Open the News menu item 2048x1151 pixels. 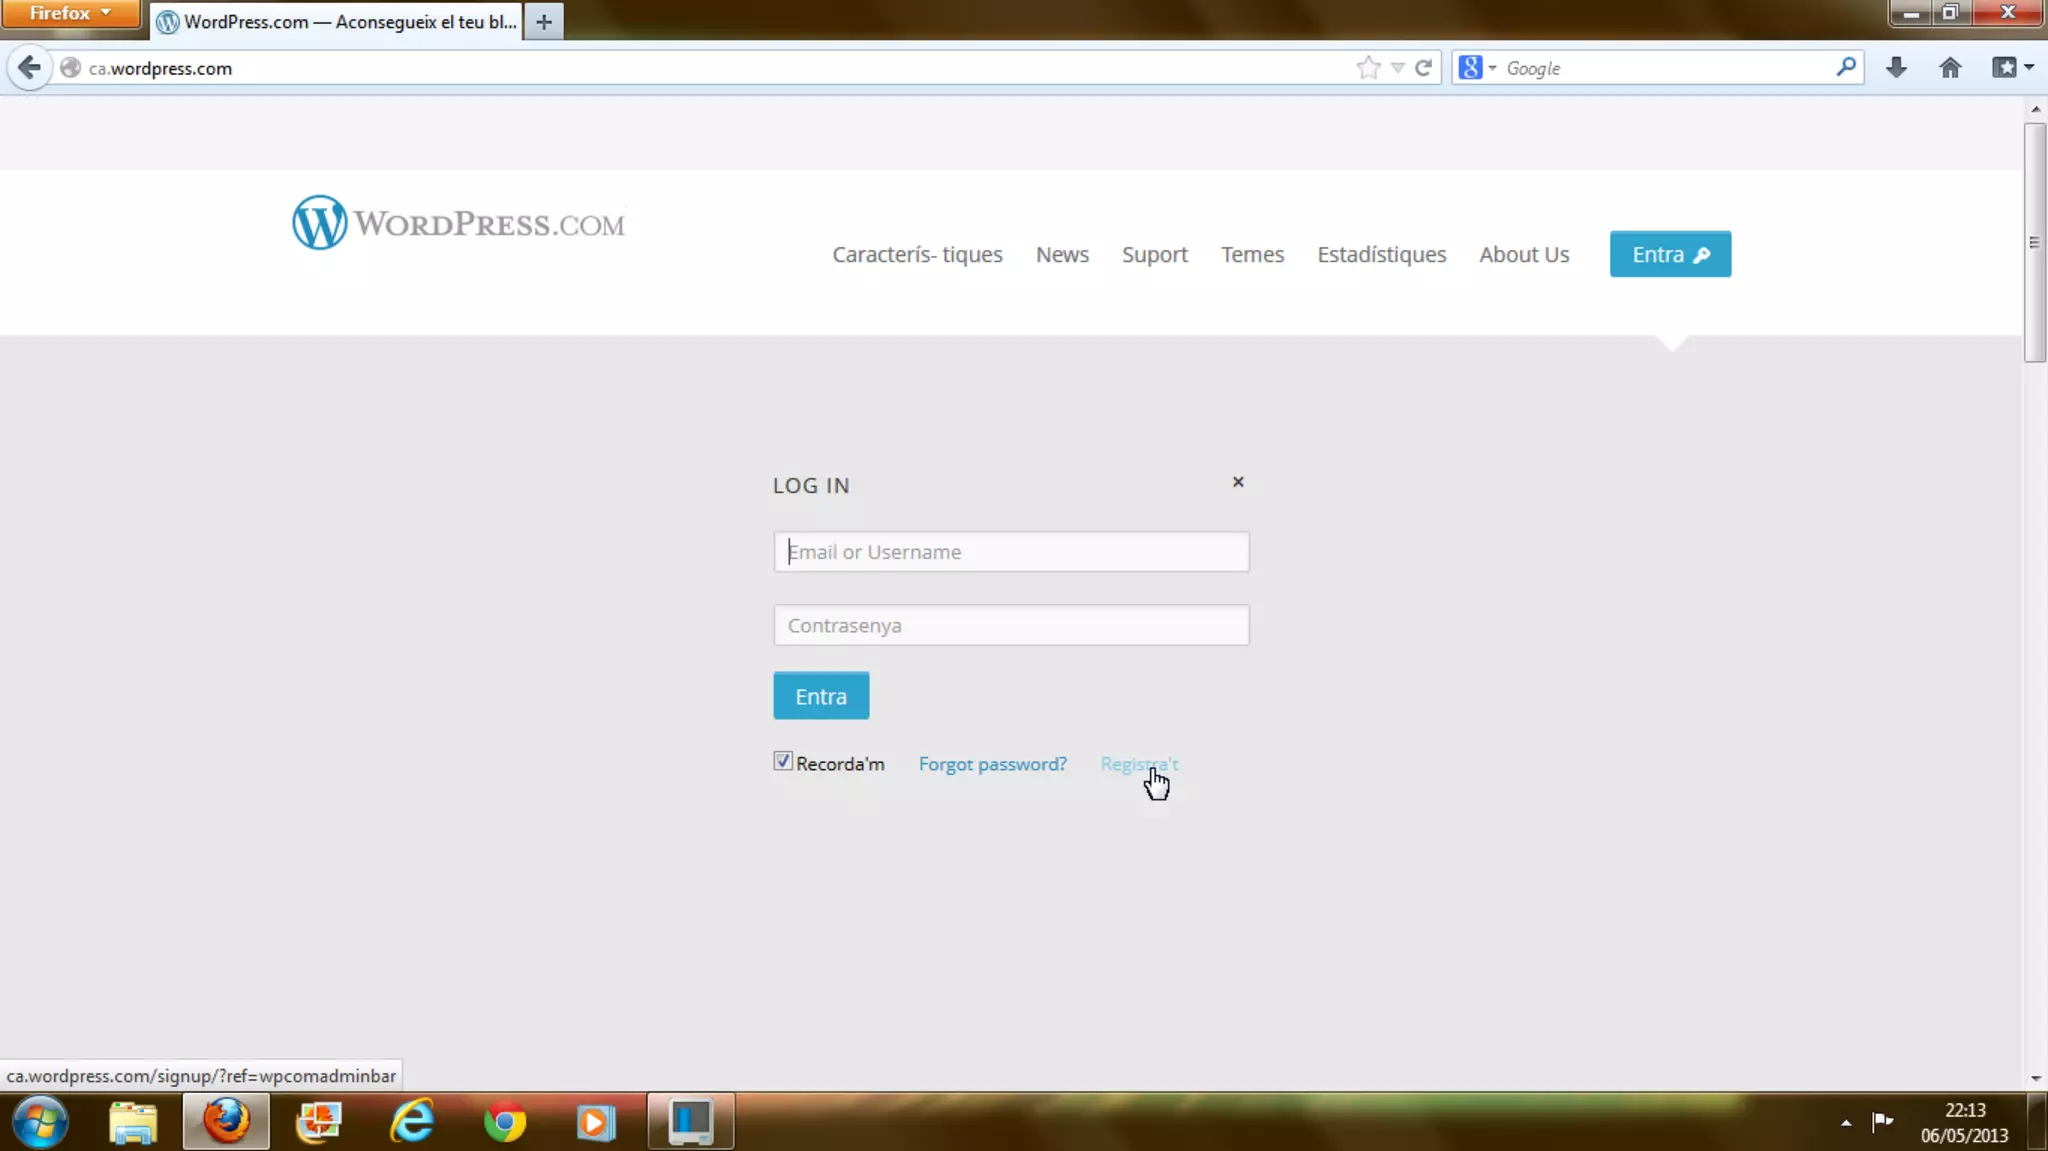click(x=1062, y=254)
